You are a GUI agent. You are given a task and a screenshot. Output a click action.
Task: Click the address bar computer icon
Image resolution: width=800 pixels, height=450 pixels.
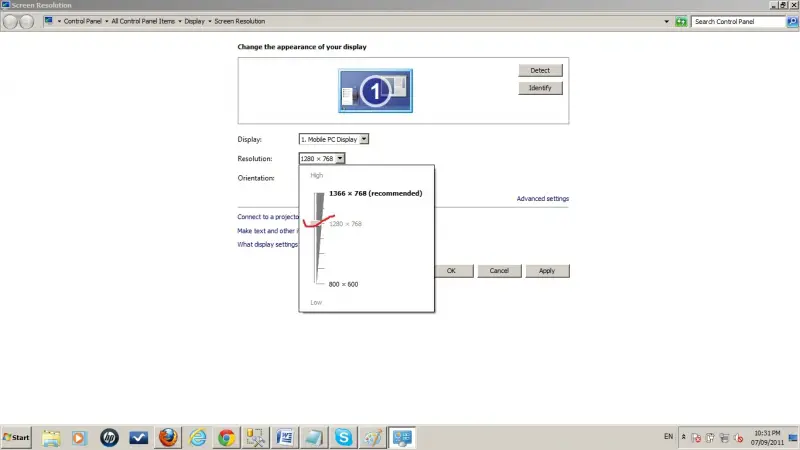49,21
